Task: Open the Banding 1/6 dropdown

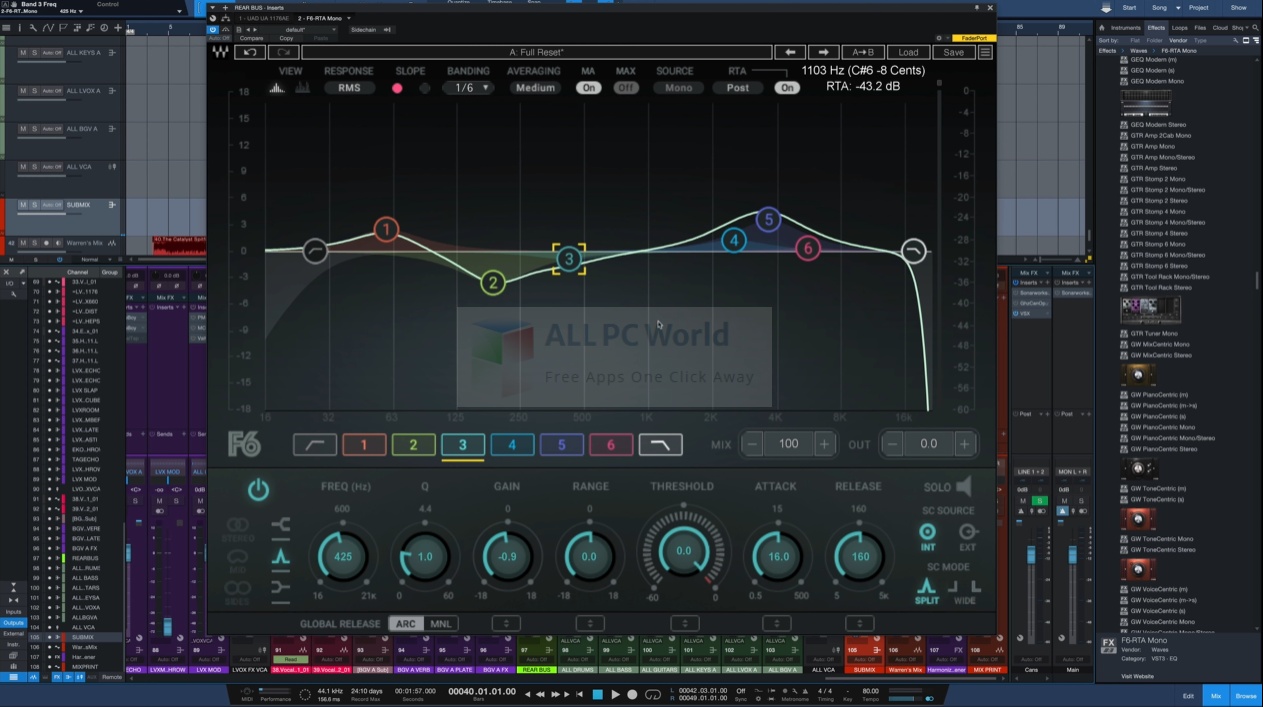Action: 468,88
